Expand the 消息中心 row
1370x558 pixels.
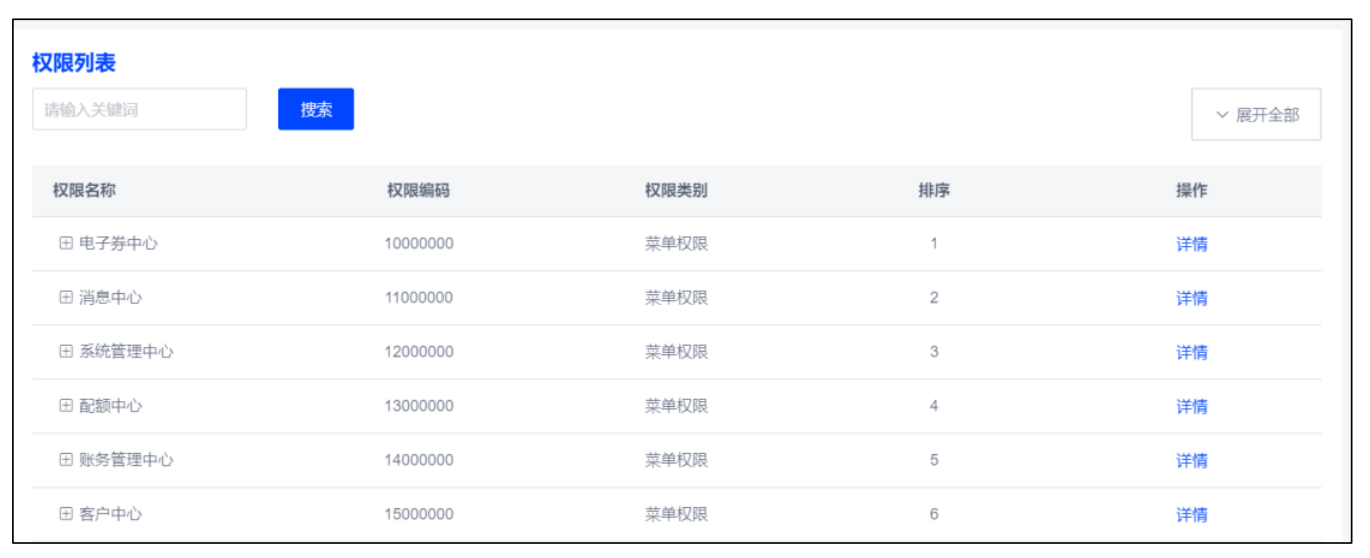[66, 297]
